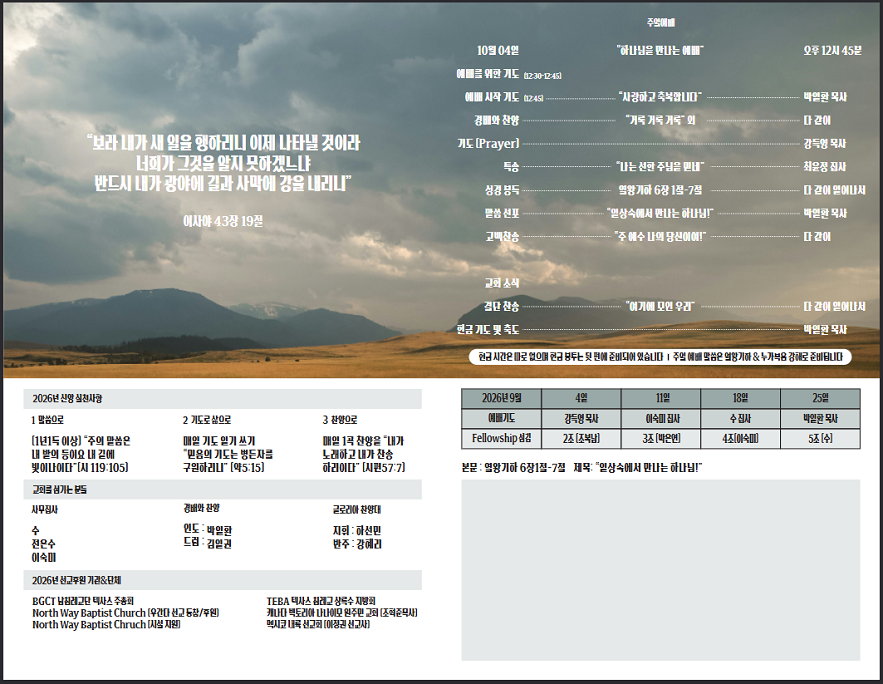
Task: Click the "Fellowship 섬김" row header cell
Action: (x=501, y=438)
